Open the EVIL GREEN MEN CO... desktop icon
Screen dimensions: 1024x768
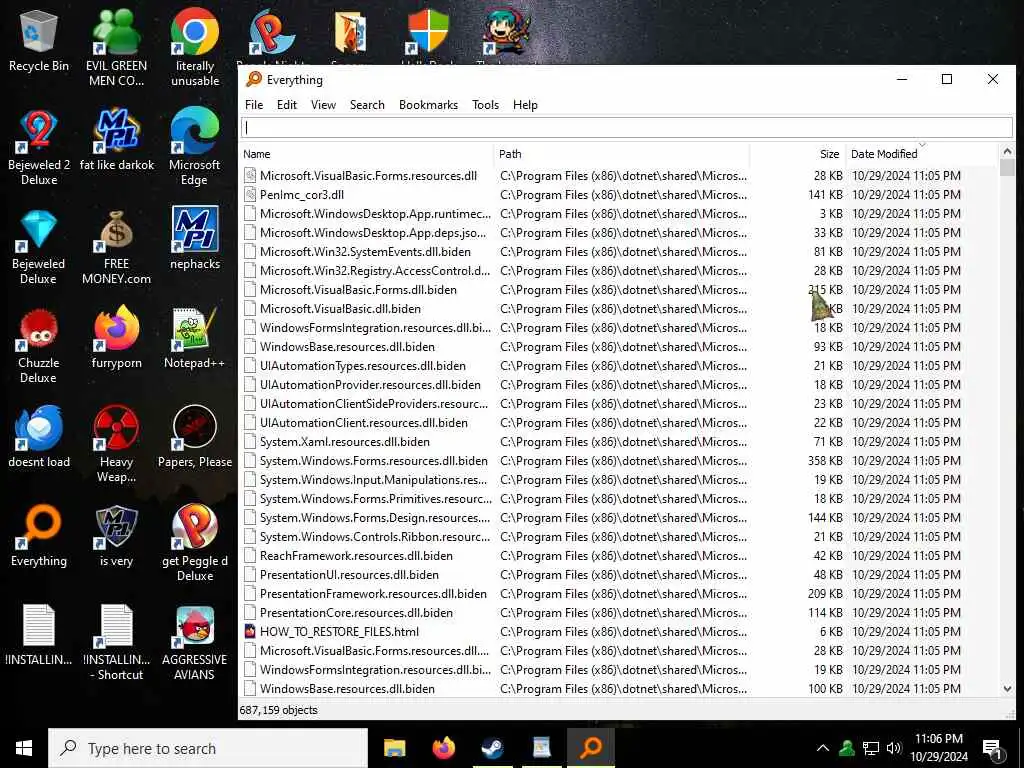pos(116,47)
